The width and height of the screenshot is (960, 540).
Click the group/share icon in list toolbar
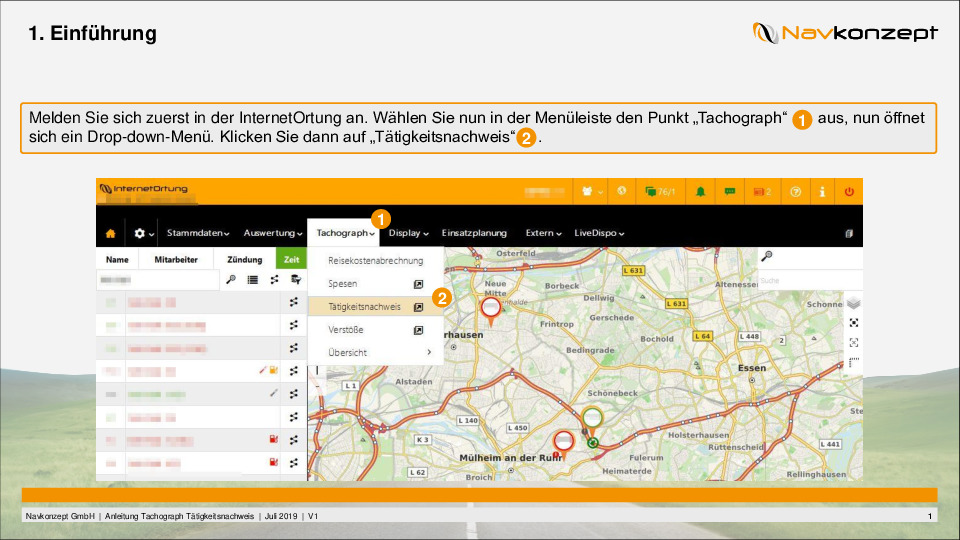(x=274, y=280)
